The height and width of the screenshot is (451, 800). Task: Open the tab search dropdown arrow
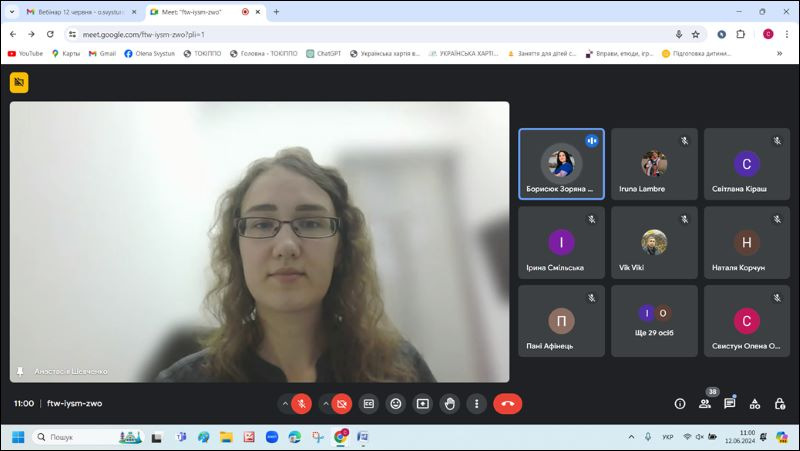tap(12, 12)
